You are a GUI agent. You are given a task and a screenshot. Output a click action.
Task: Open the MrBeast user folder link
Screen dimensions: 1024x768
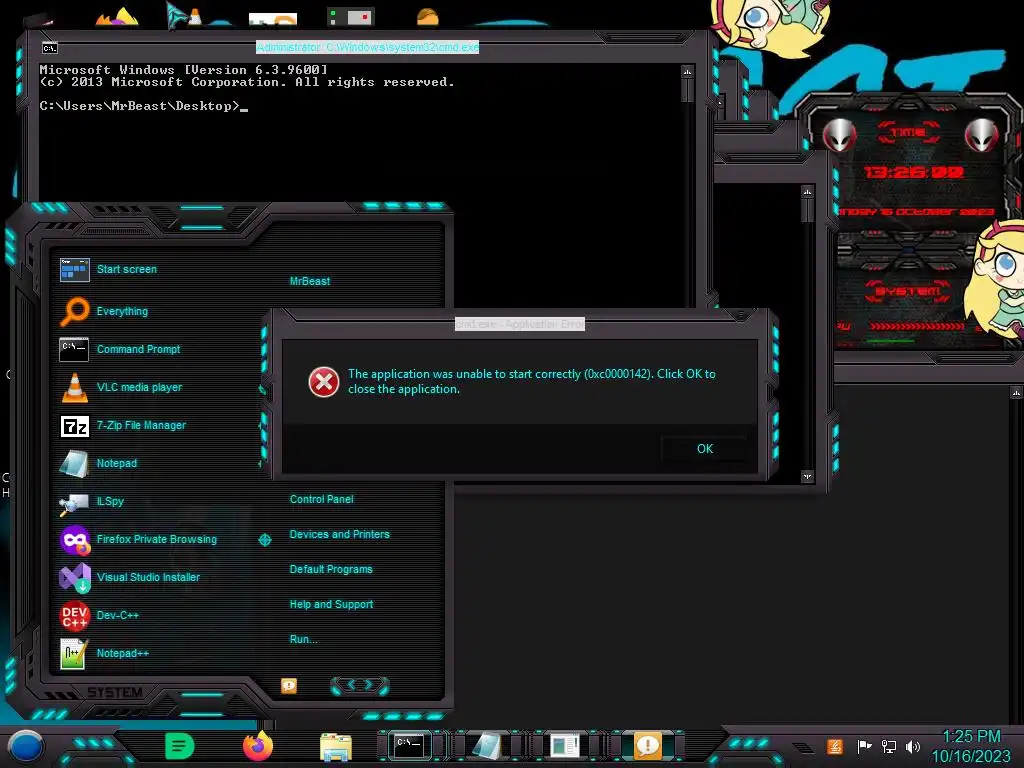coord(310,281)
